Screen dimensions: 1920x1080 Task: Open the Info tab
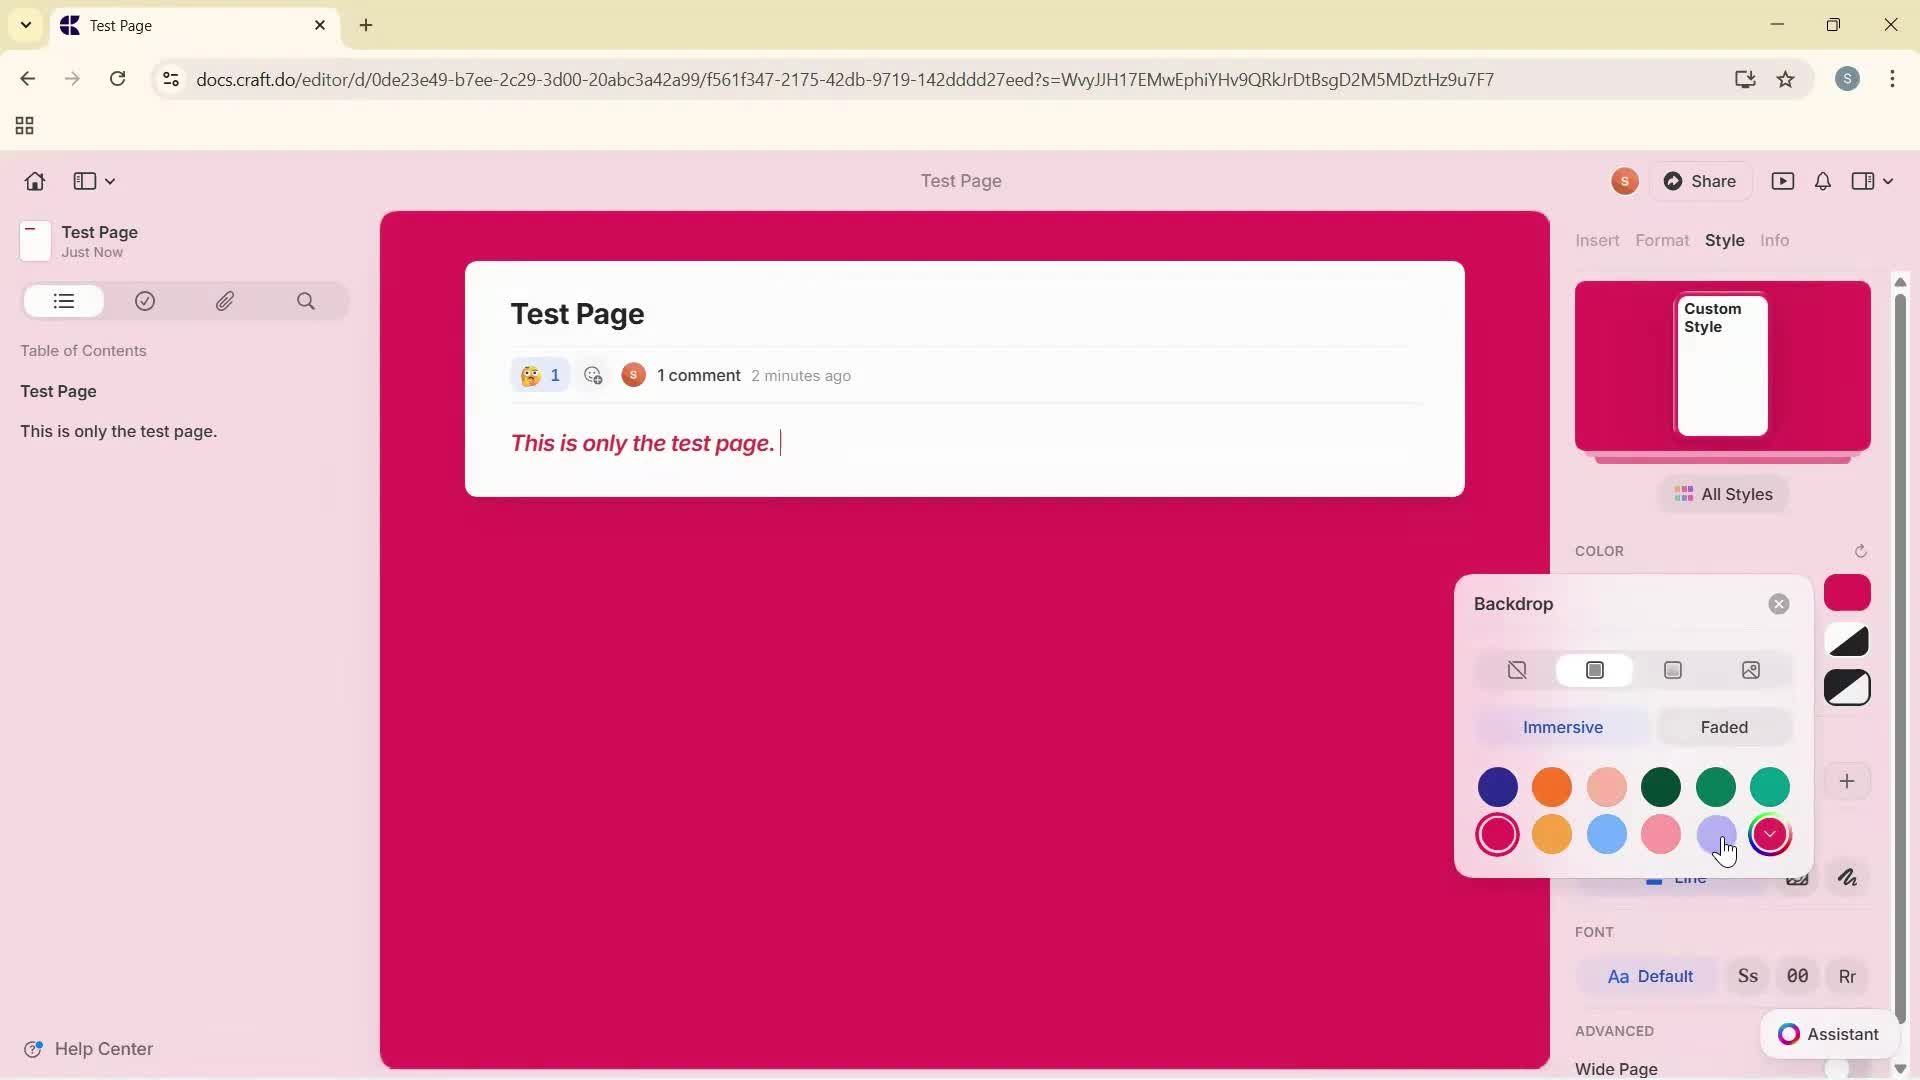(1775, 240)
